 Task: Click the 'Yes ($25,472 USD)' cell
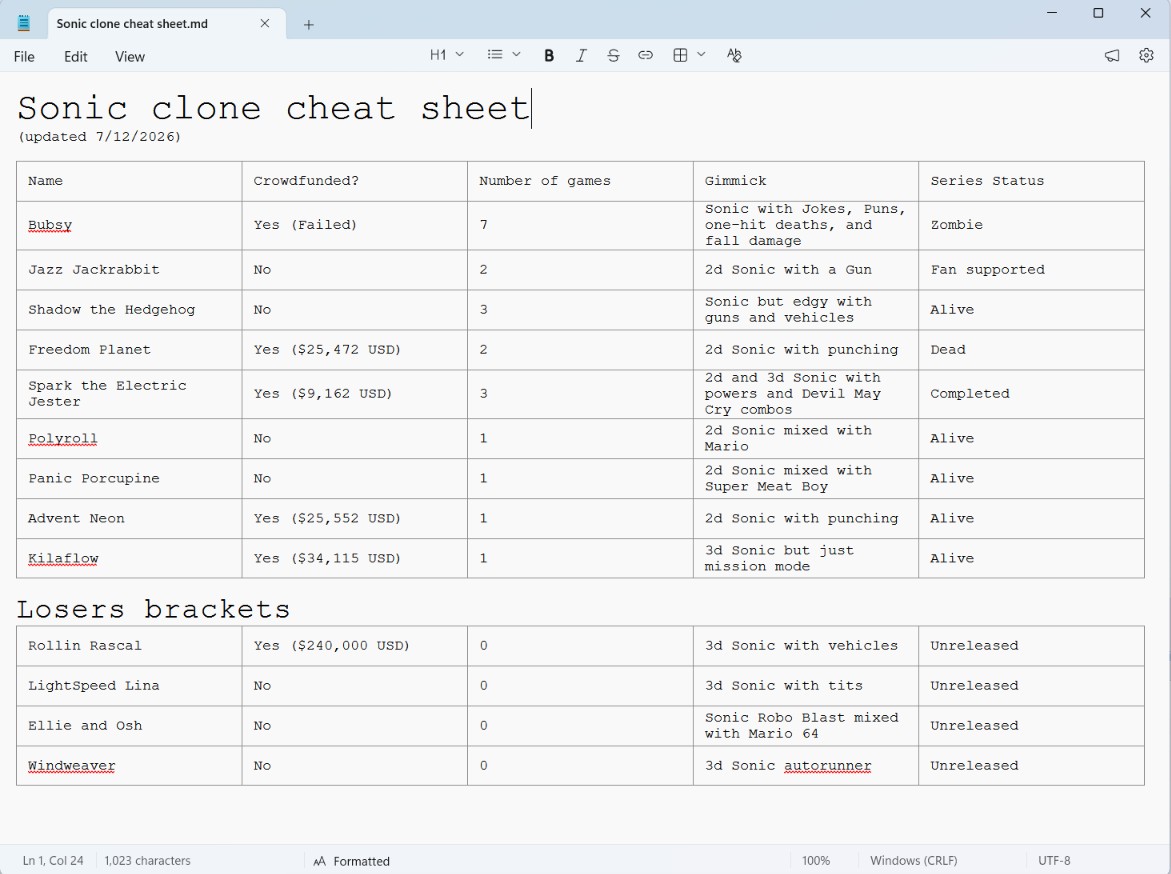click(x=355, y=350)
